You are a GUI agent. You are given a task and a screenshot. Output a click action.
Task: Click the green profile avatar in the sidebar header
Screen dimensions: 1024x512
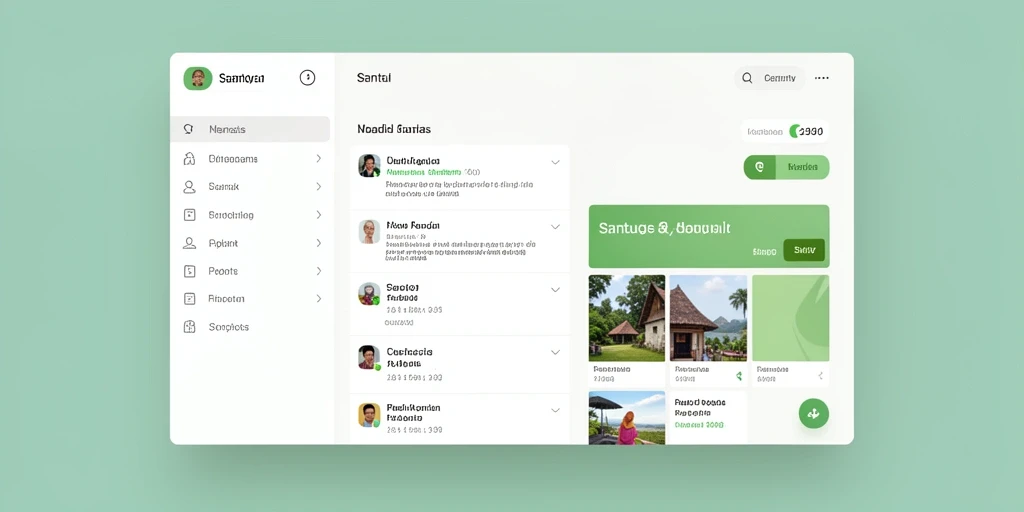point(198,78)
